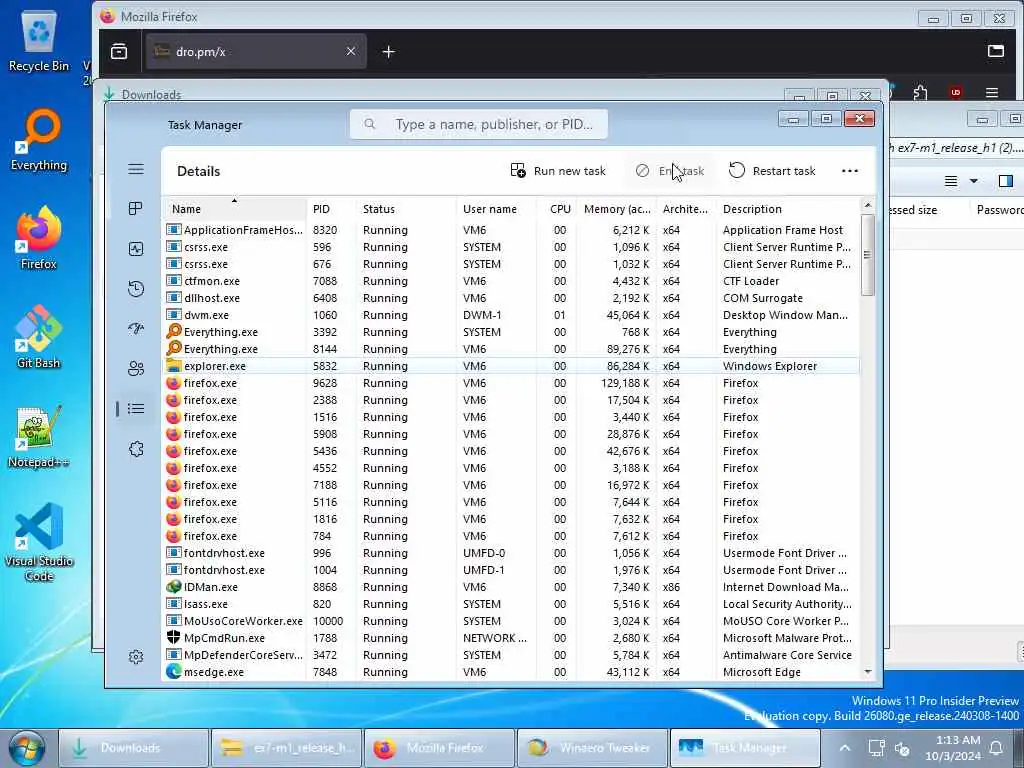1024x768 pixels.
Task: Open Firefox extensions puzzle icon
Action: point(920,93)
